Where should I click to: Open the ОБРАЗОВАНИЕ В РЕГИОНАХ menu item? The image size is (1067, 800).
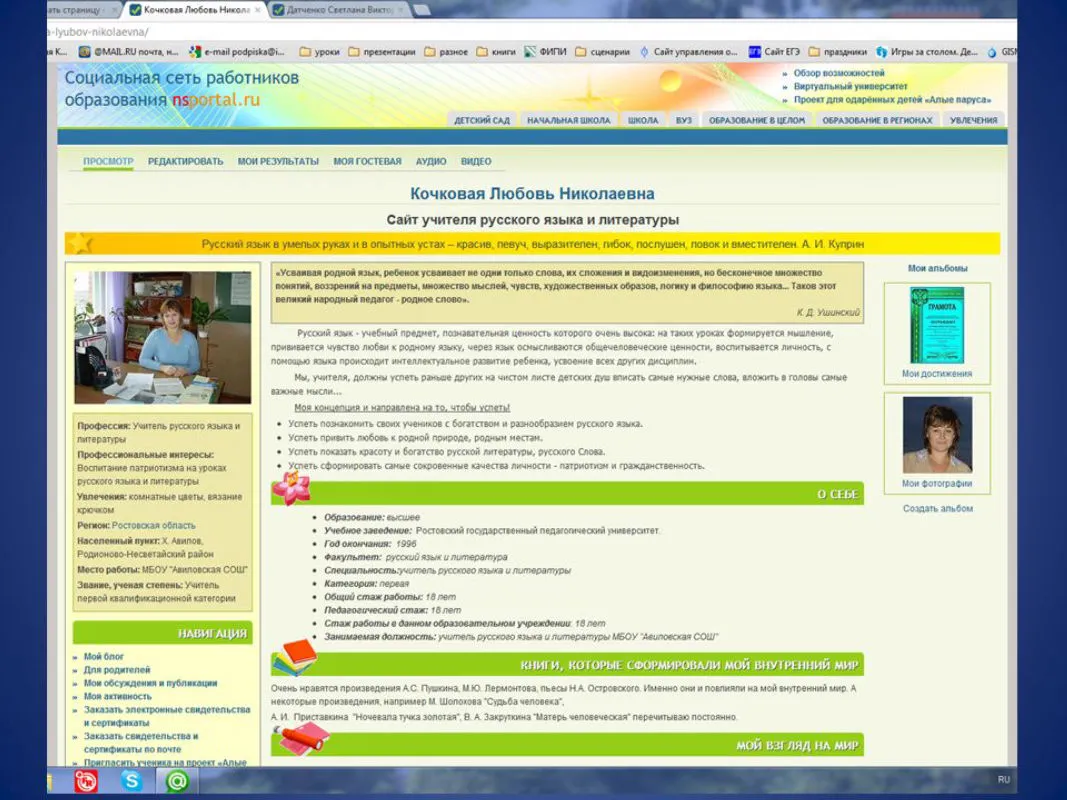point(877,120)
